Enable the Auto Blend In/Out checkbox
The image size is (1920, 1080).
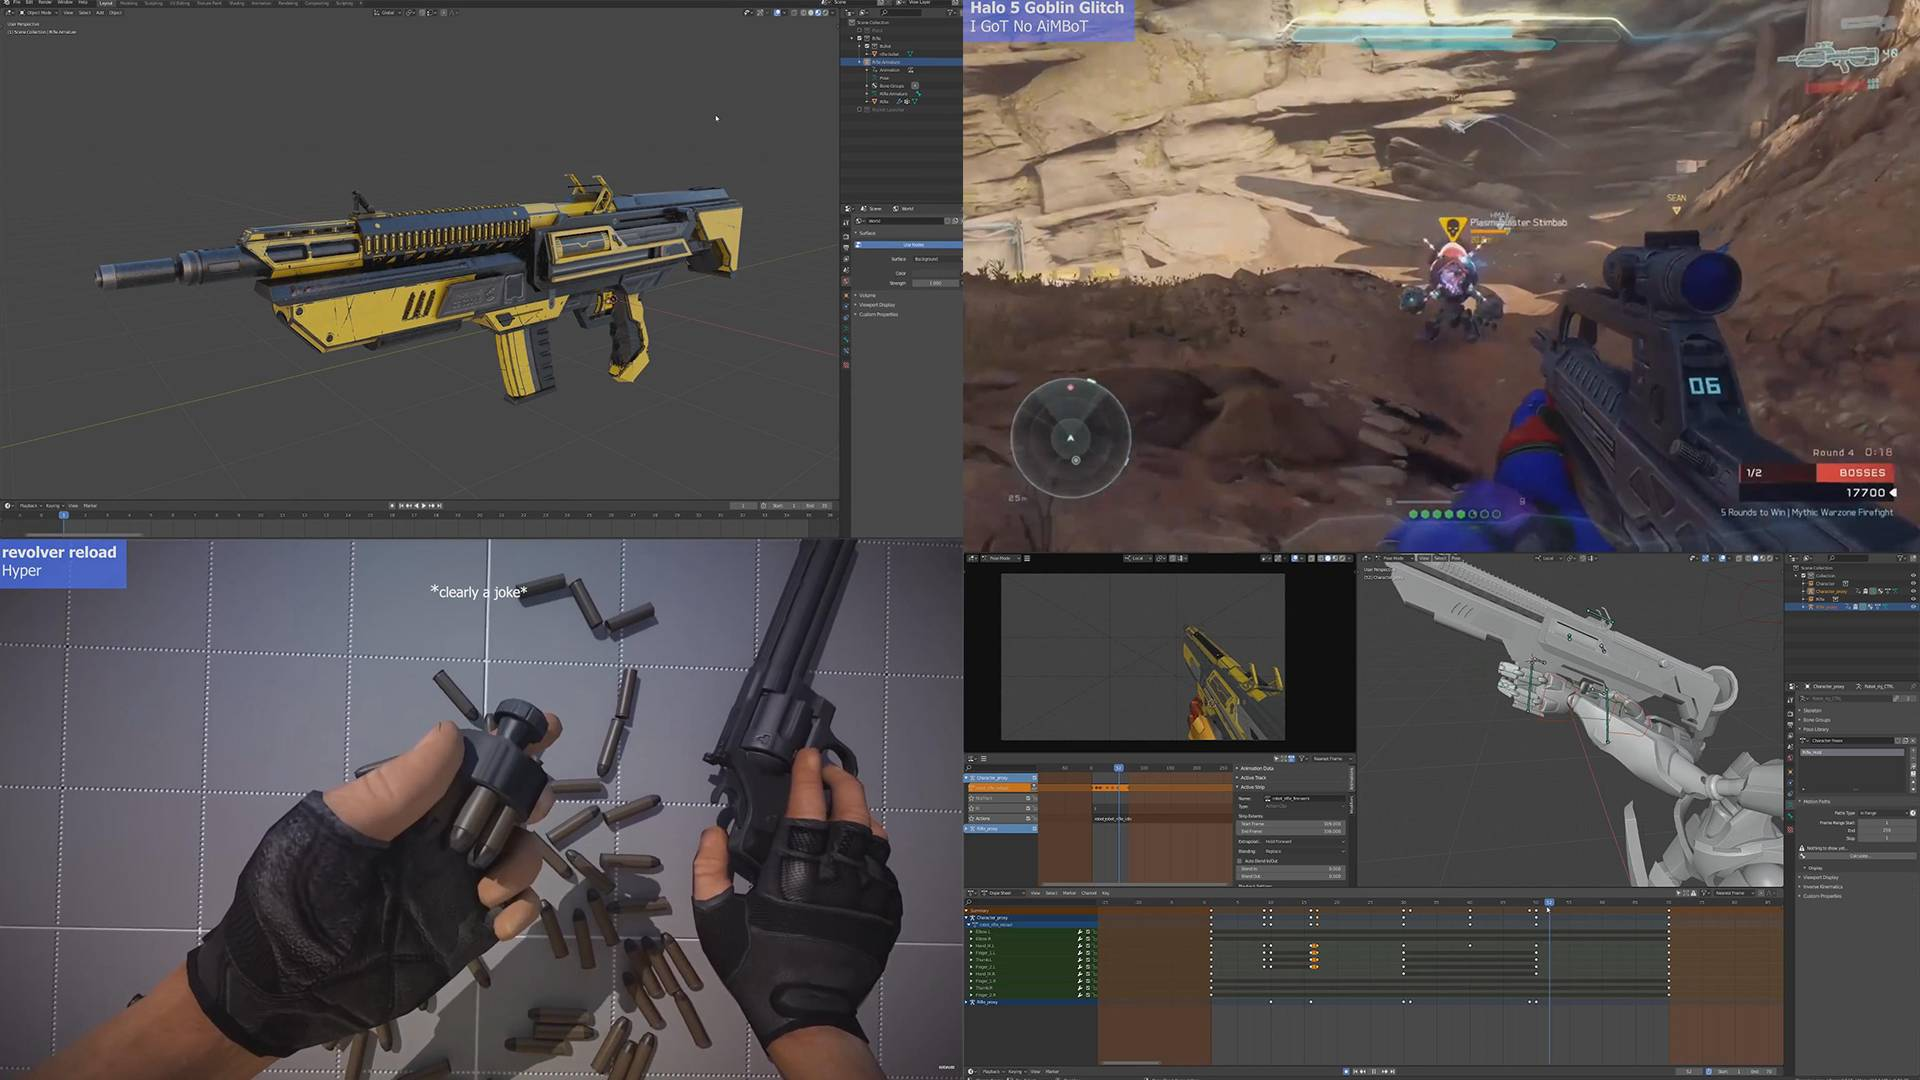[x=1239, y=861]
